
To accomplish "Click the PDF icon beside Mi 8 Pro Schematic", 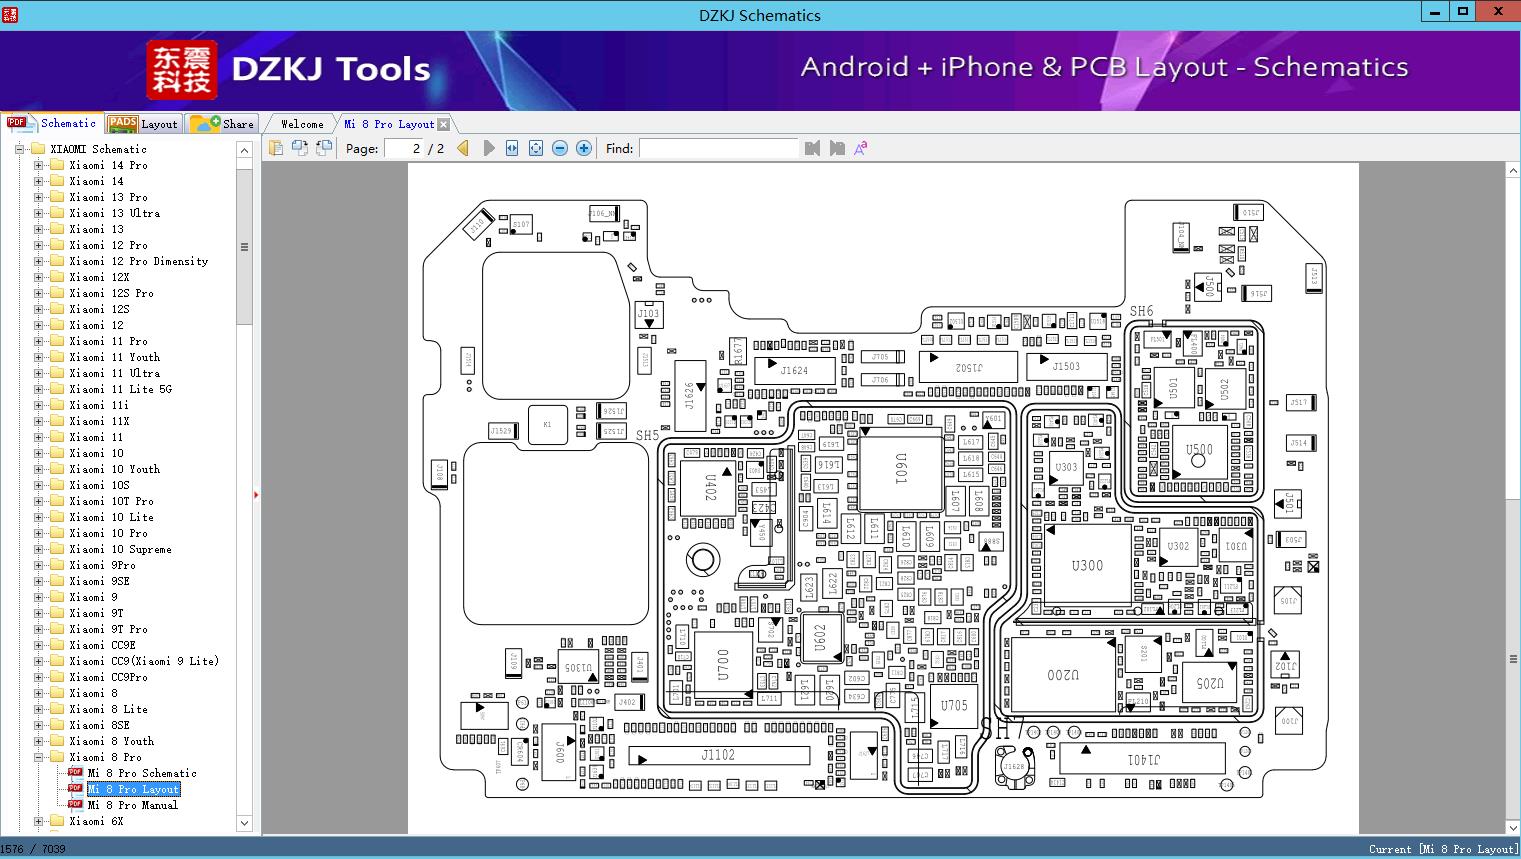I will point(75,773).
